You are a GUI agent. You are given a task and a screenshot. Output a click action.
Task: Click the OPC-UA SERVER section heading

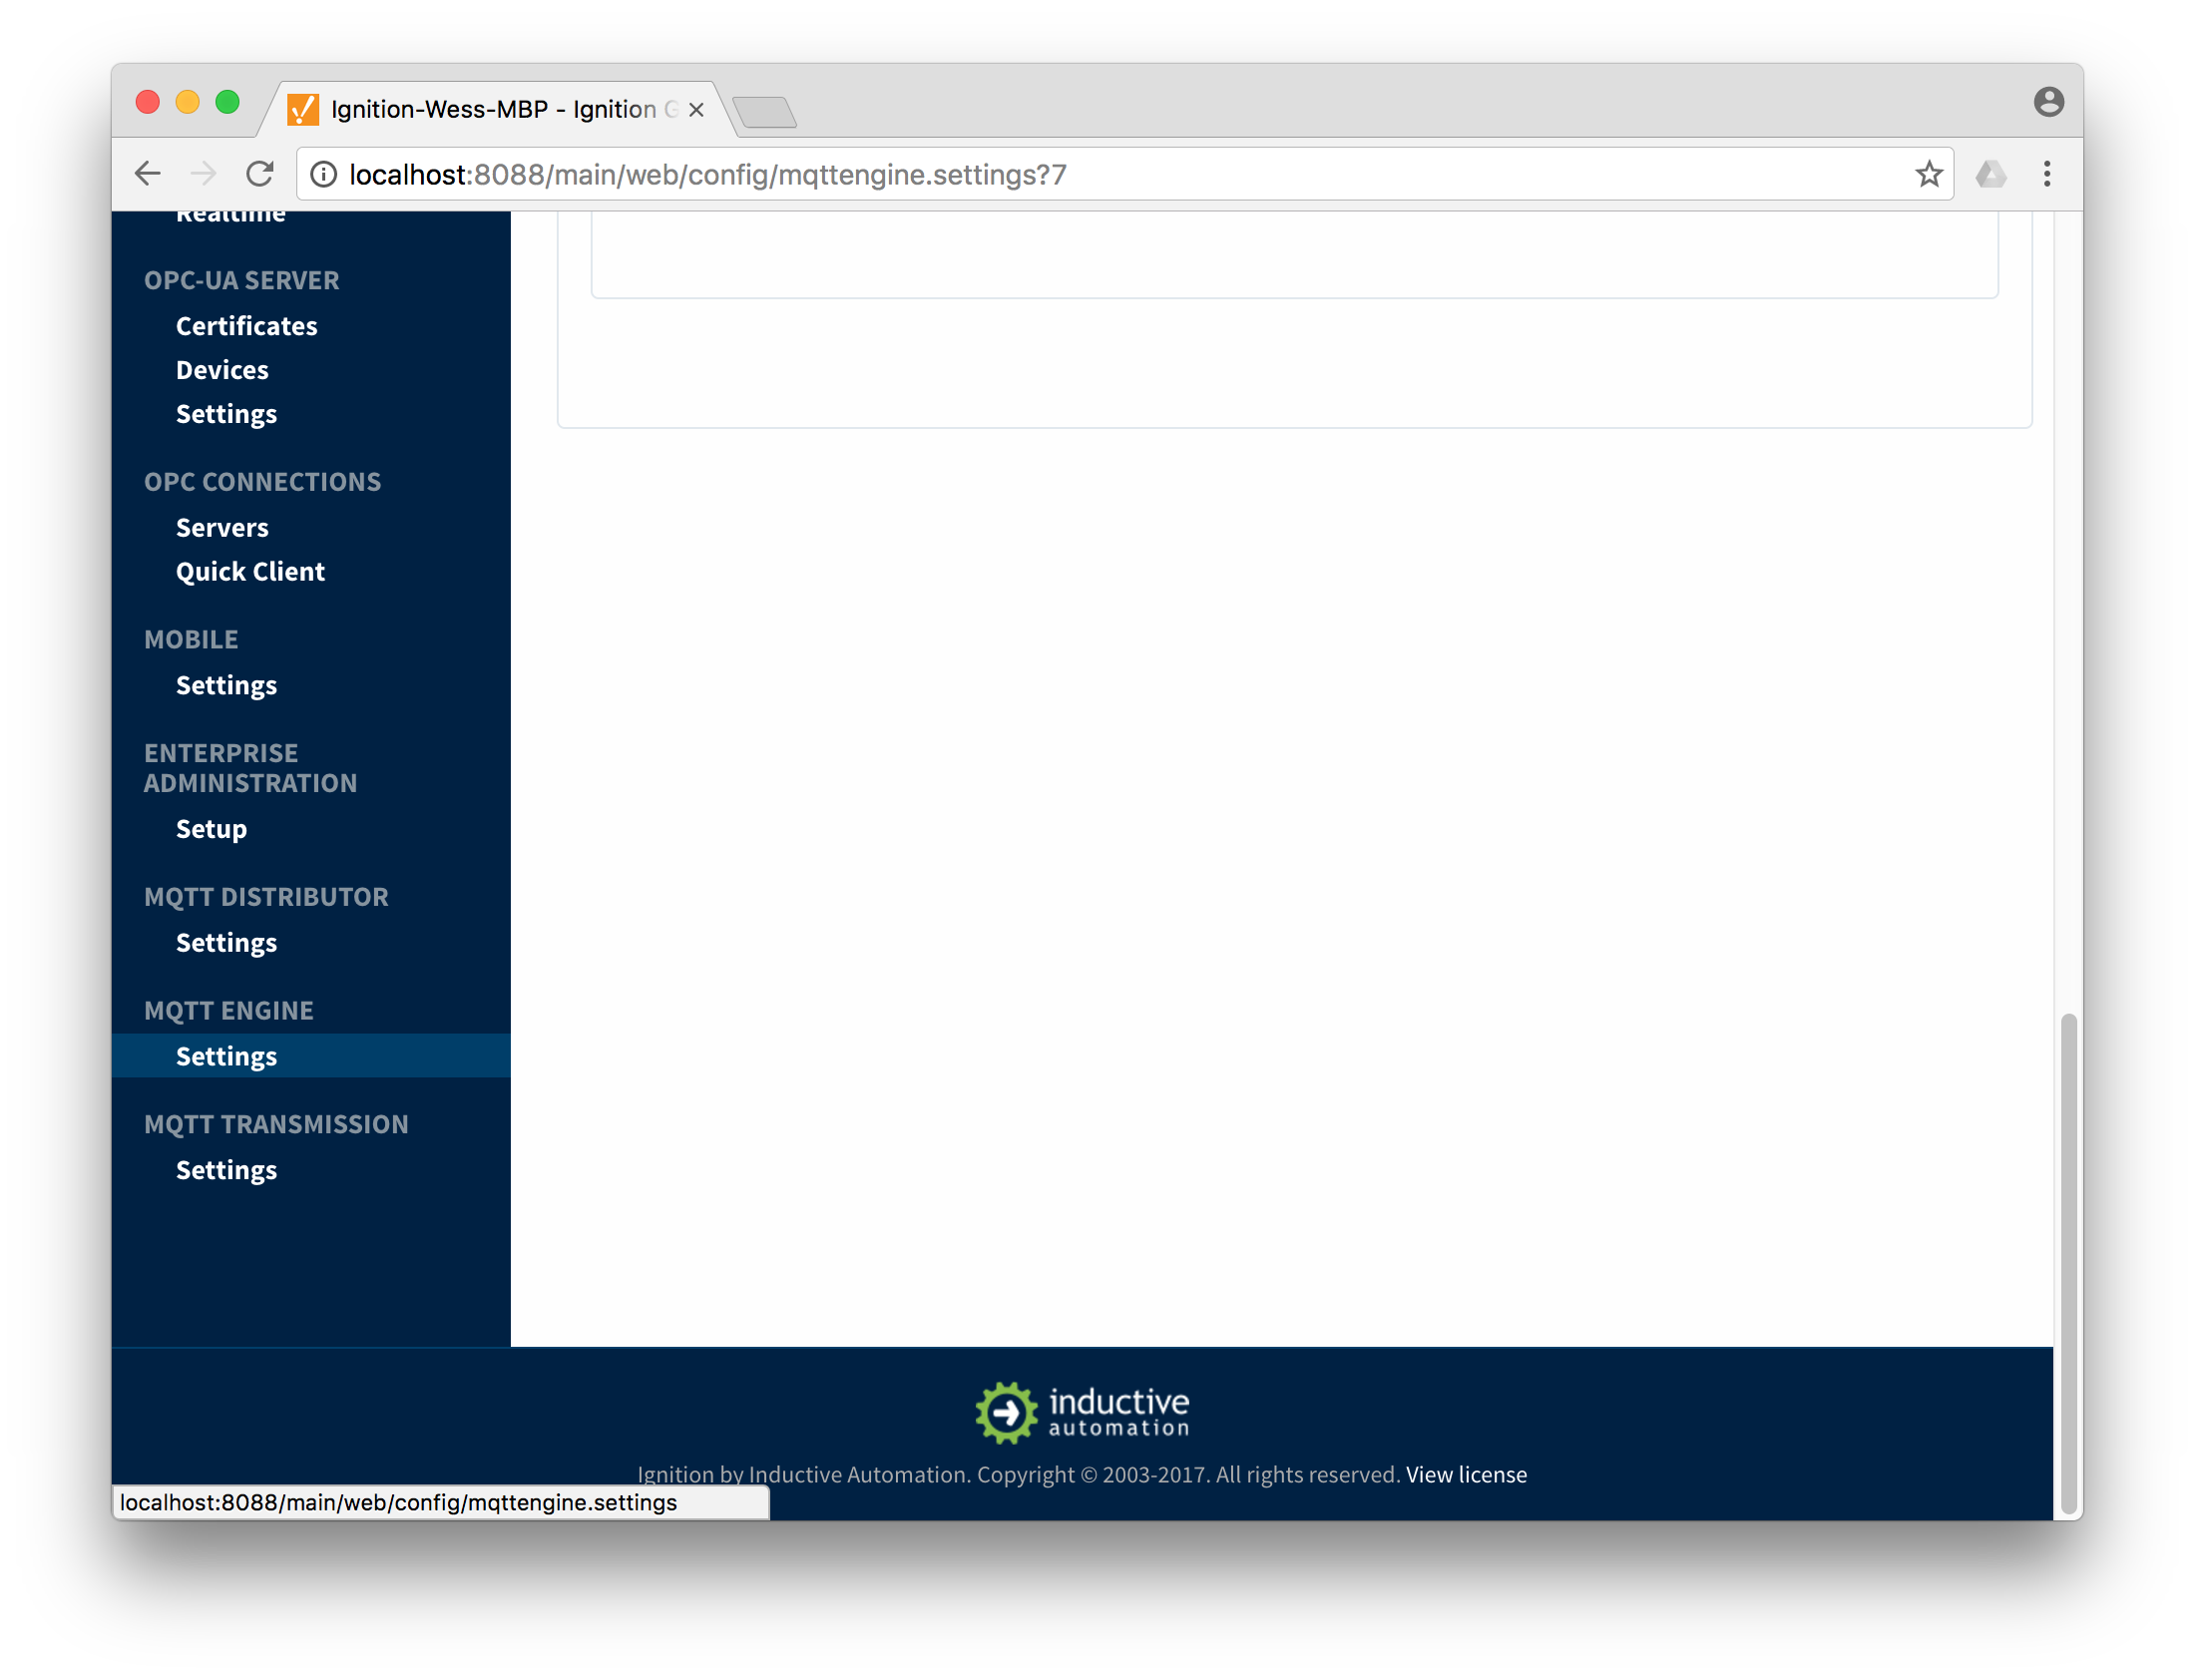[241, 280]
